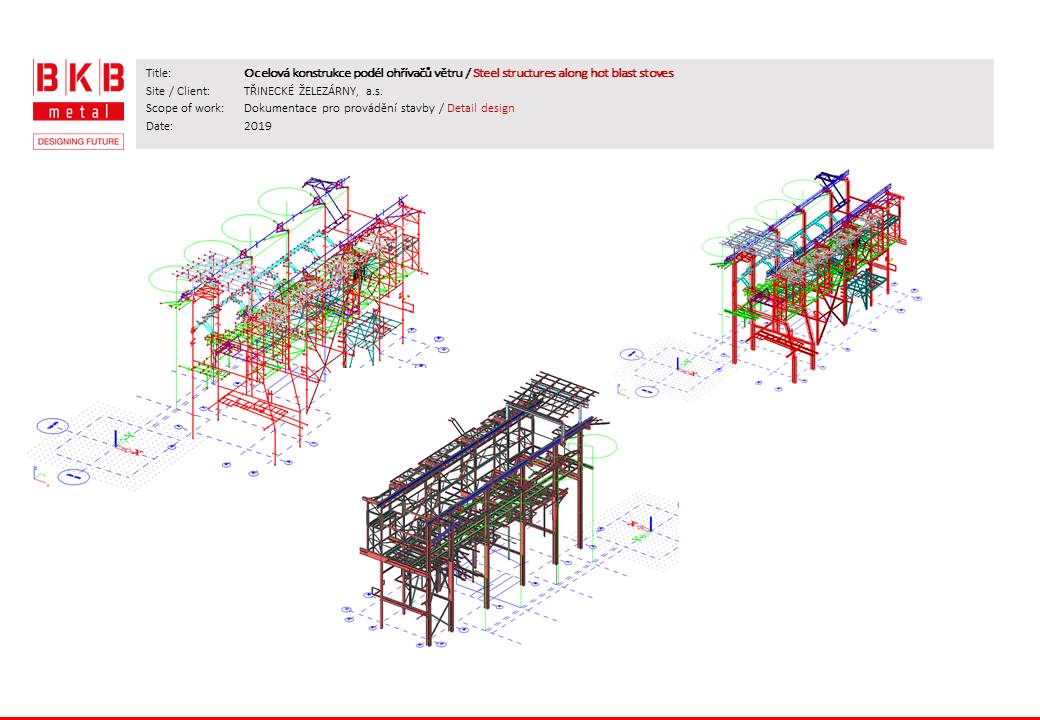Select the date value 2019

pos(257,126)
